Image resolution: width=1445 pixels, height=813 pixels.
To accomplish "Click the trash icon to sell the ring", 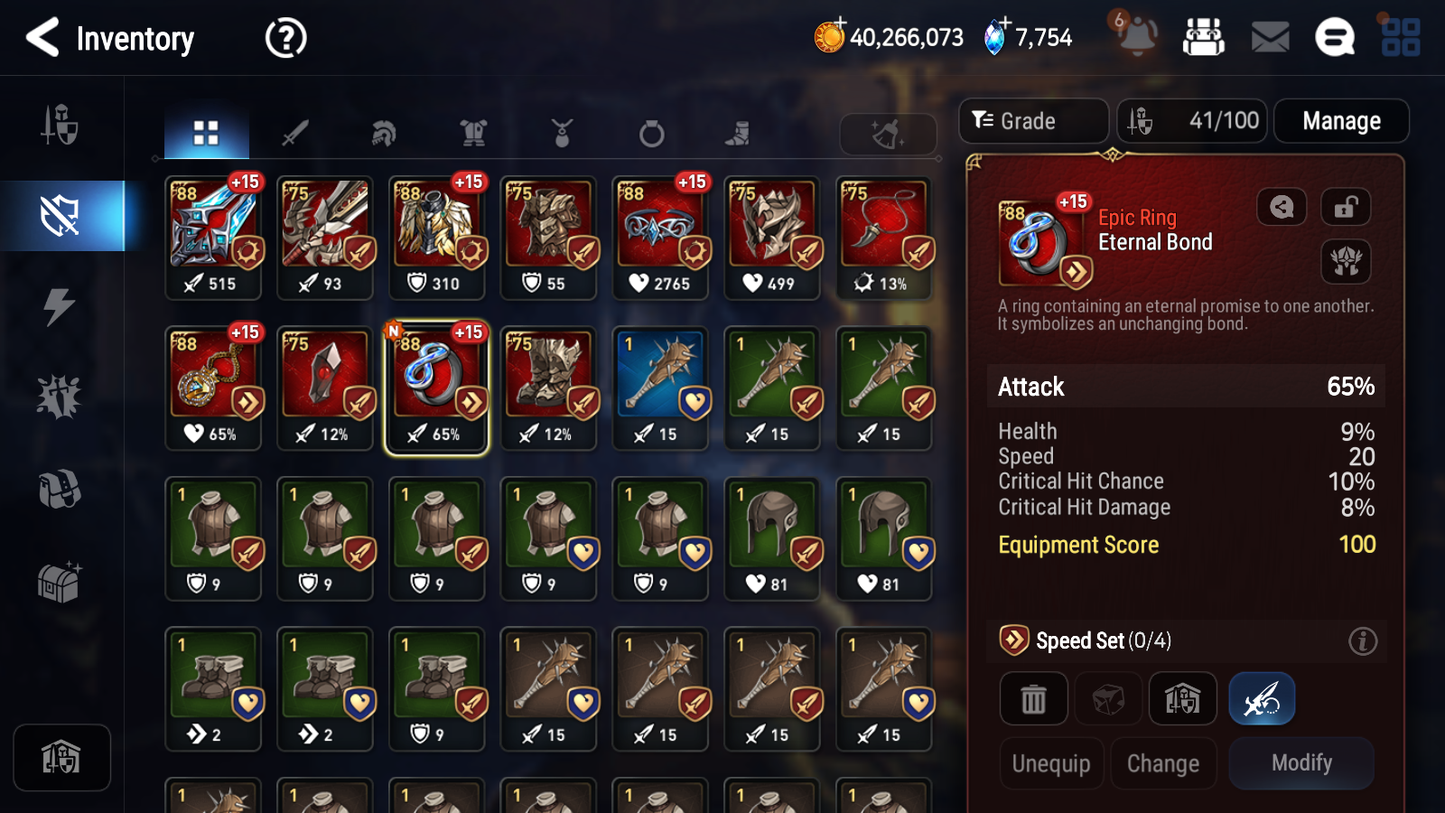I will coord(1033,699).
